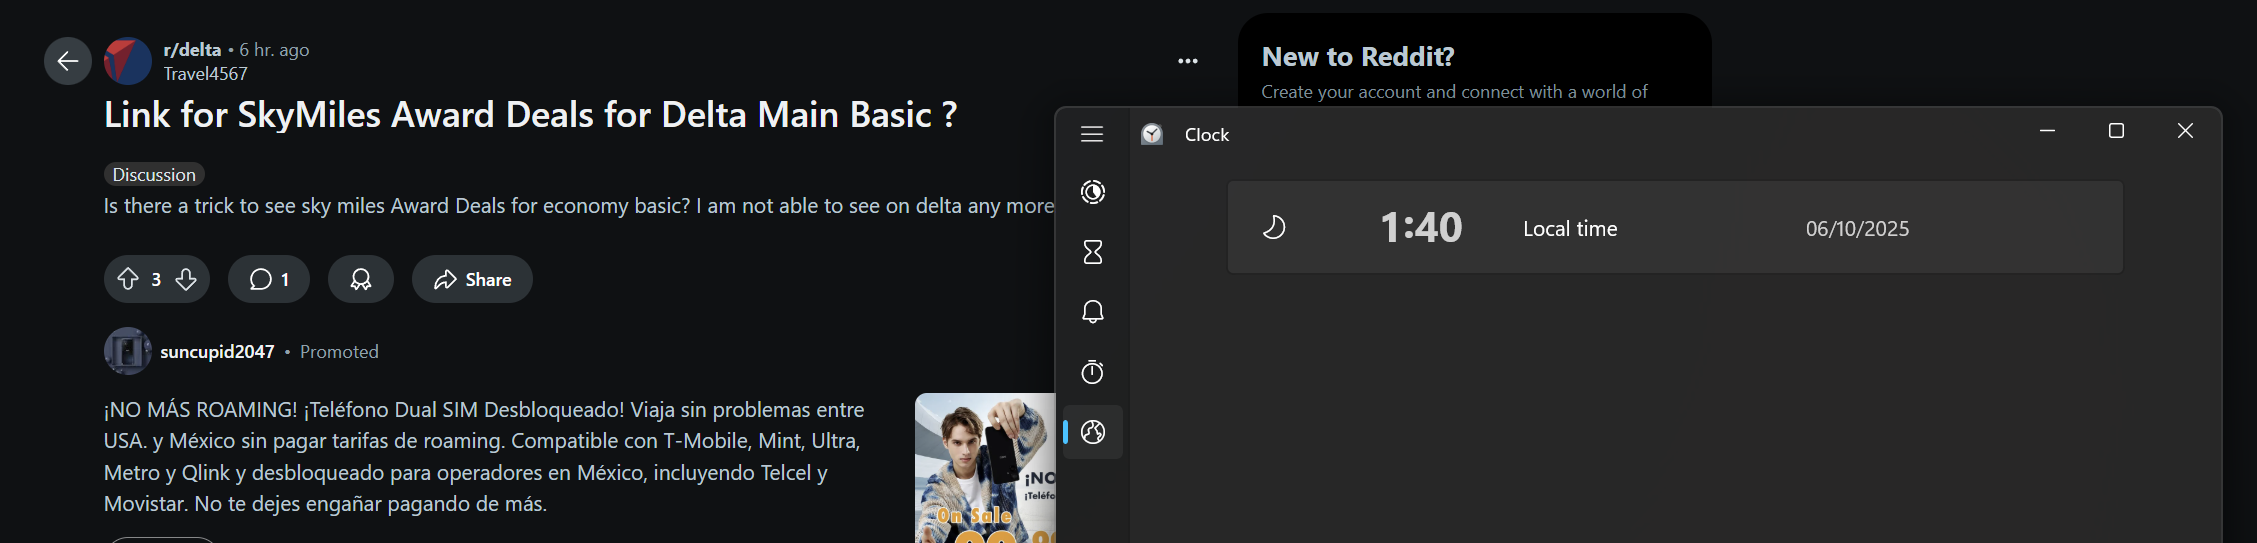Open the suncupid2047 advertiser profile
This screenshot has height=543, width=2257.
point(217,352)
